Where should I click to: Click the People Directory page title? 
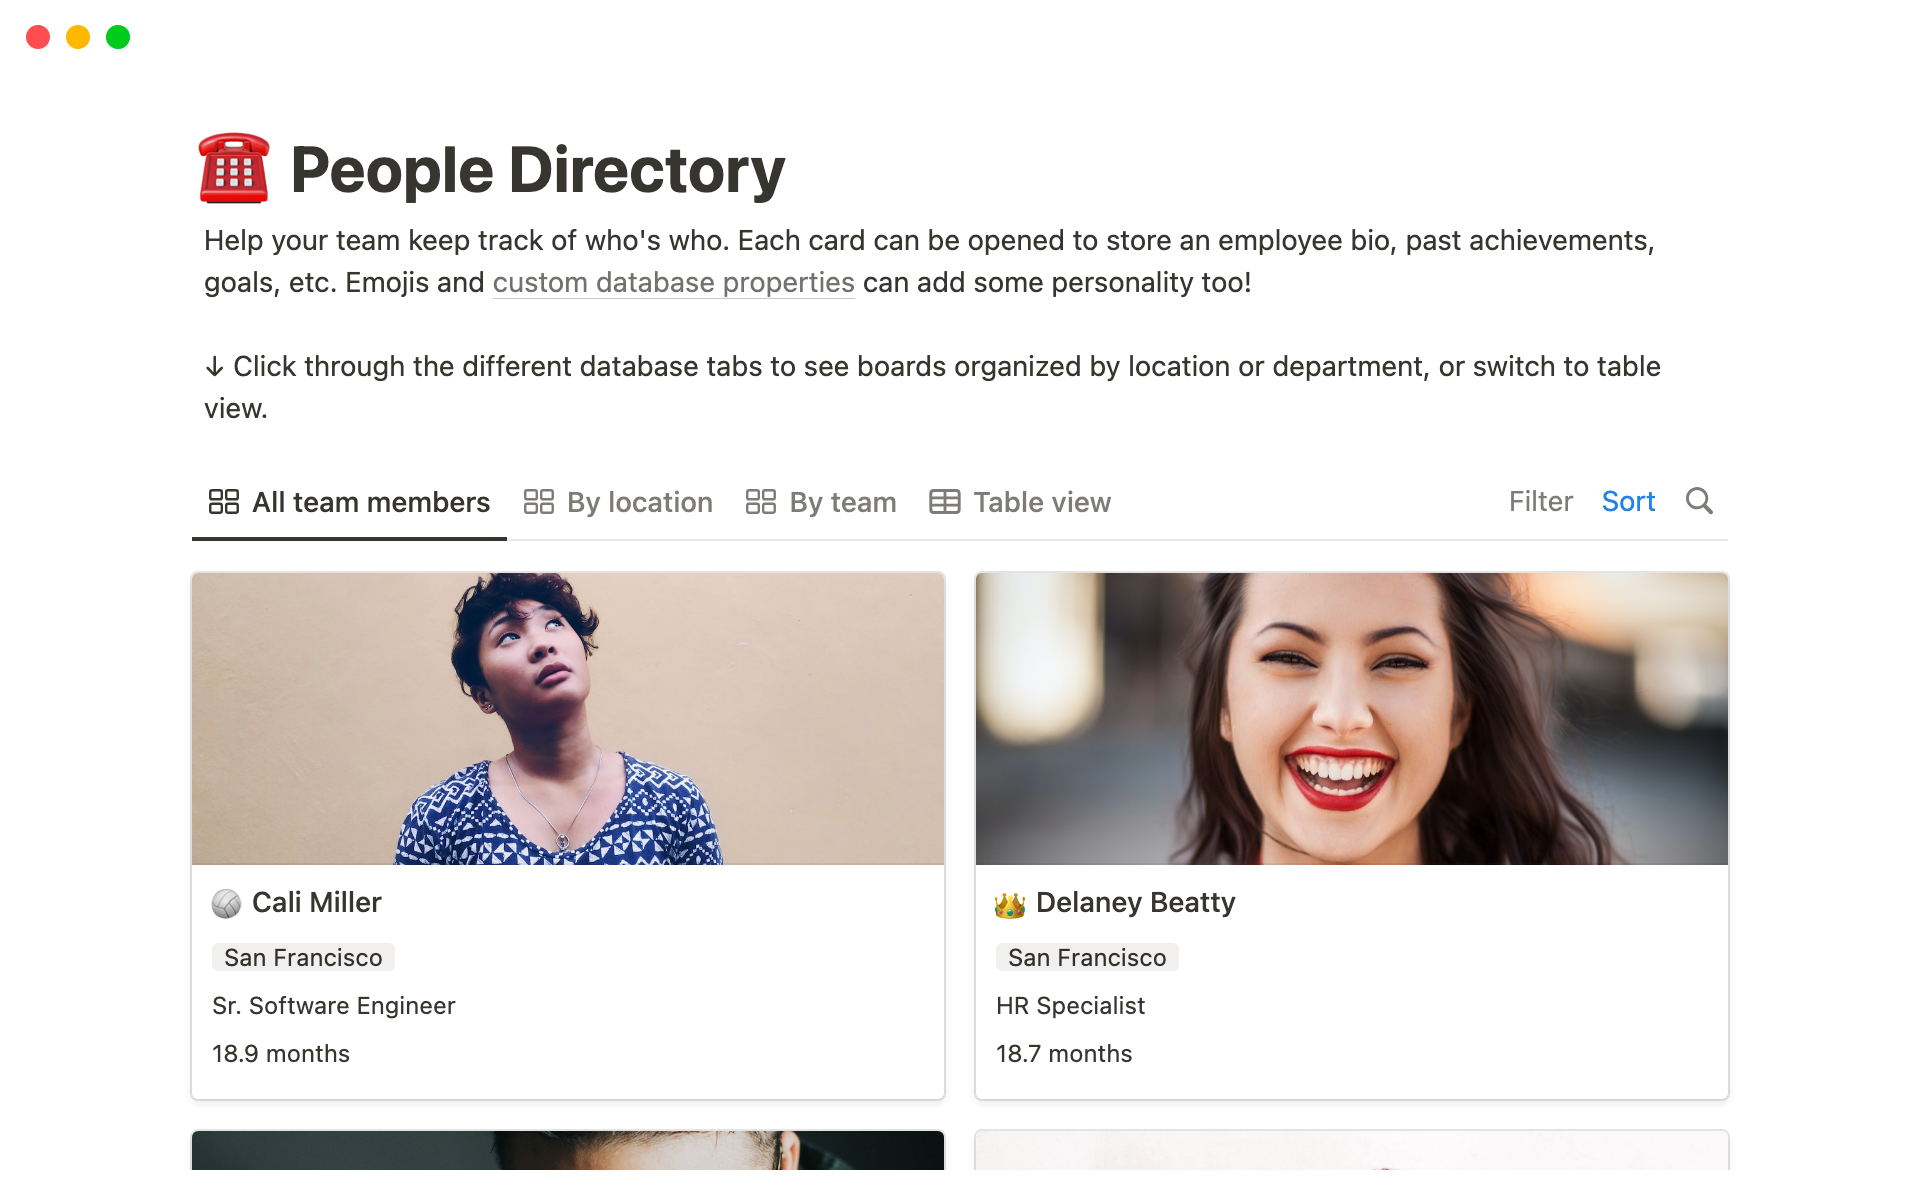[x=537, y=170]
